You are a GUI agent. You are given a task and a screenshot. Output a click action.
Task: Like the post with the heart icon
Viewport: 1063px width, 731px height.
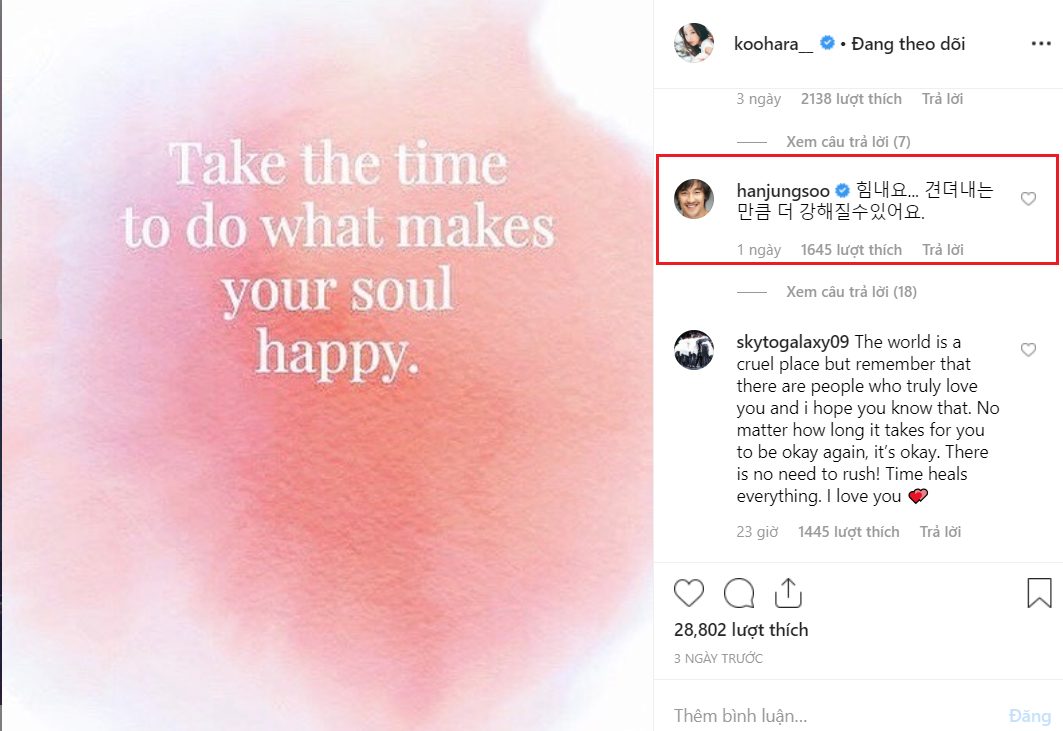click(689, 593)
